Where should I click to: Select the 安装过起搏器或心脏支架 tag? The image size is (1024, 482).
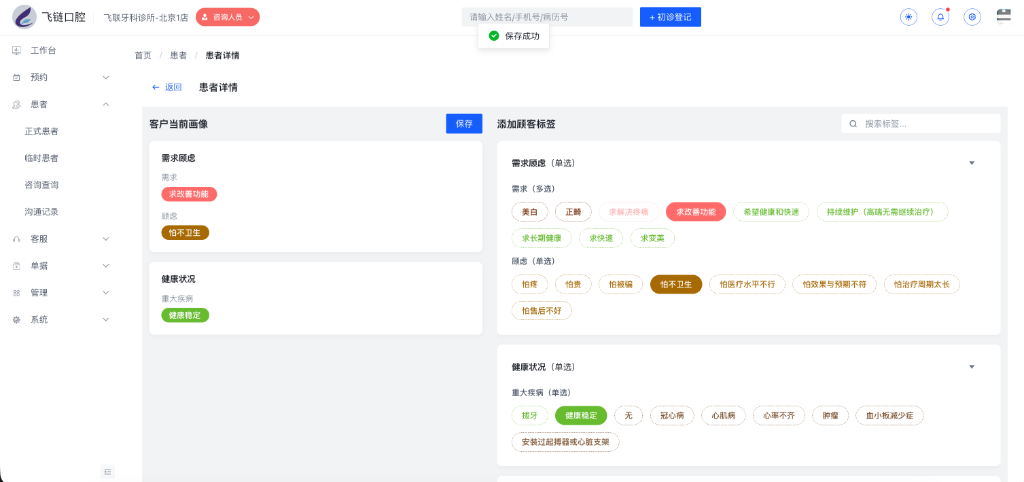(566, 442)
